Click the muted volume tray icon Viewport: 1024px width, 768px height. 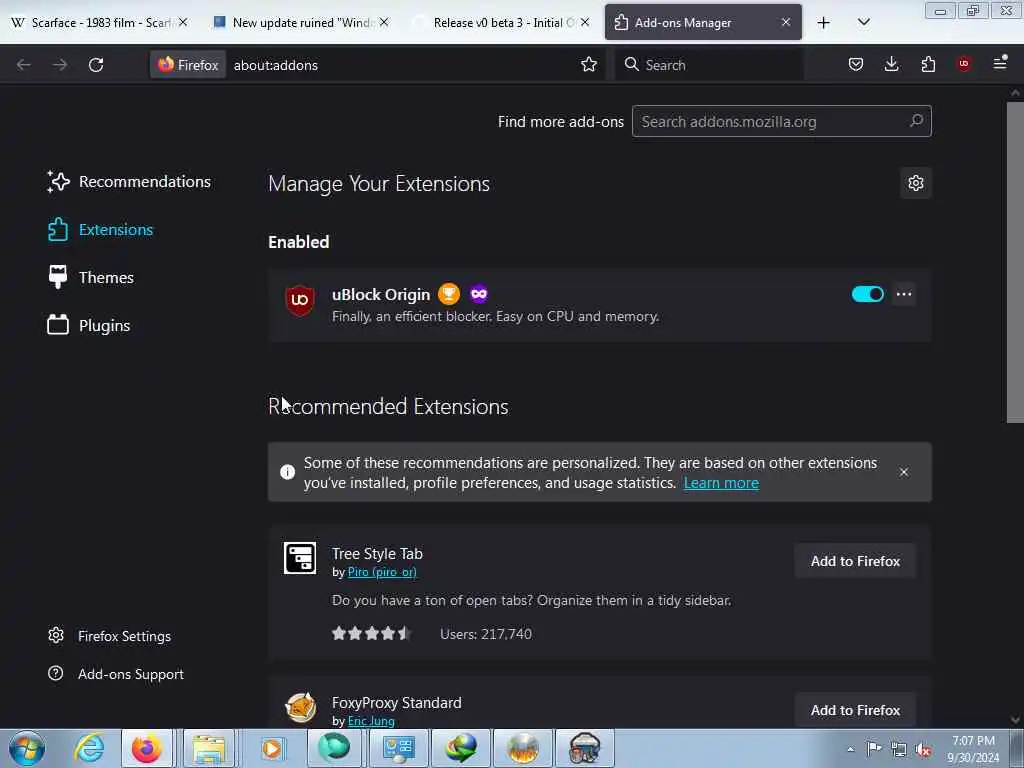coord(923,749)
